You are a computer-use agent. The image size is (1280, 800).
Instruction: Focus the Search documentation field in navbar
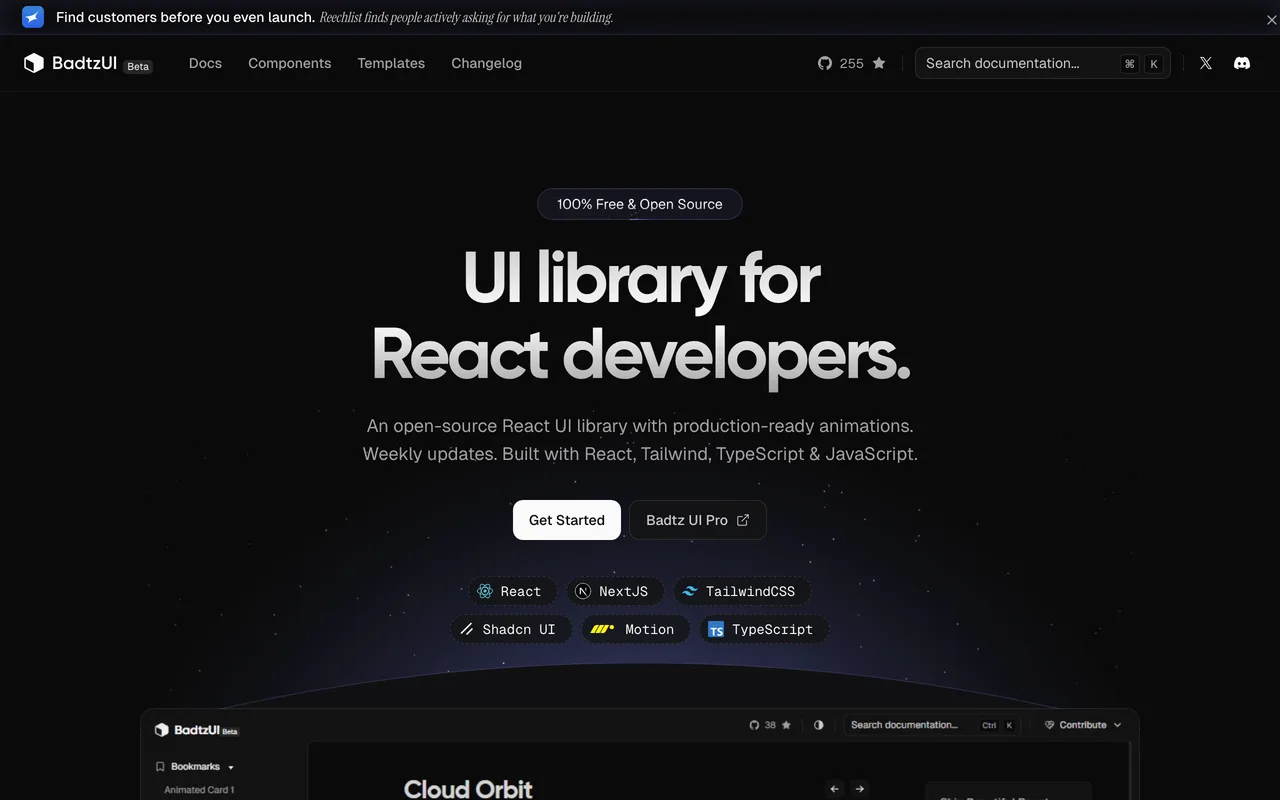(1043, 63)
